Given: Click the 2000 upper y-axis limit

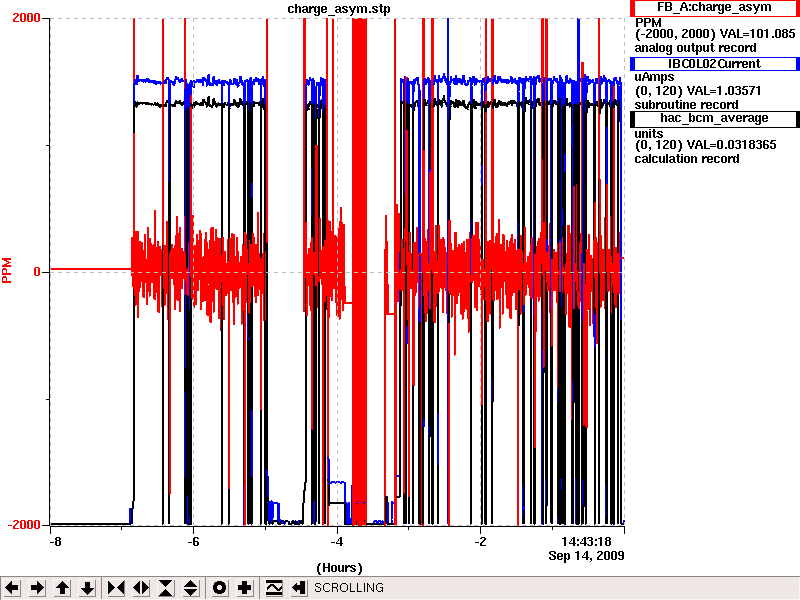Looking at the screenshot, I should [x=26, y=18].
